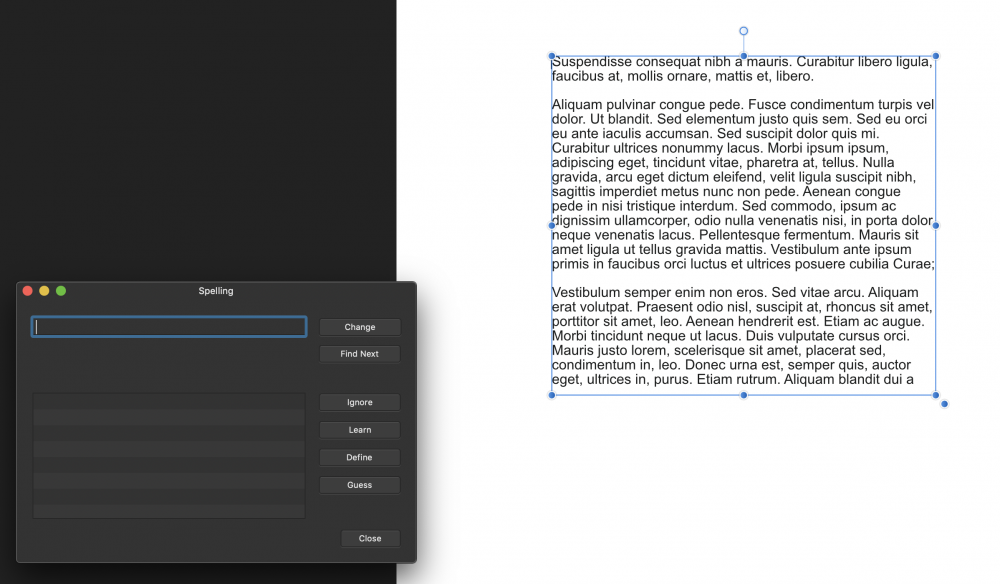Click the middle-right resize handle of the text frame

click(x=935, y=225)
